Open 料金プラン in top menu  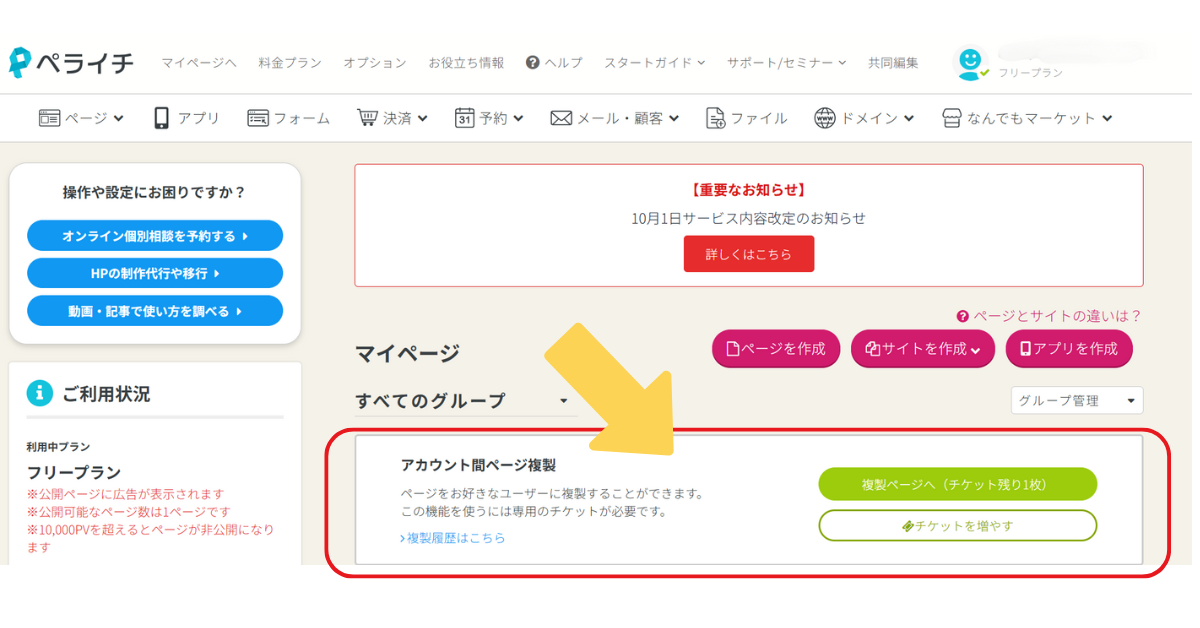[x=289, y=62]
